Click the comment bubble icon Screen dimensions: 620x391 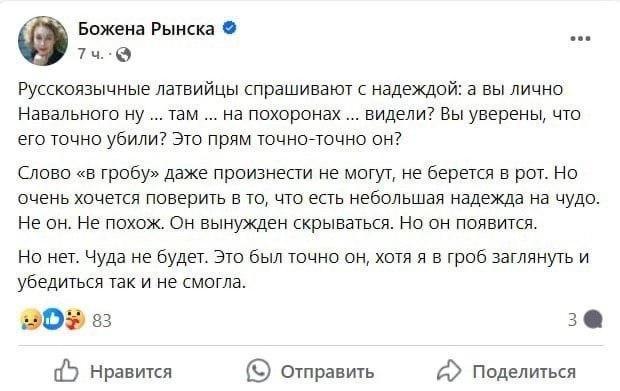593,319
